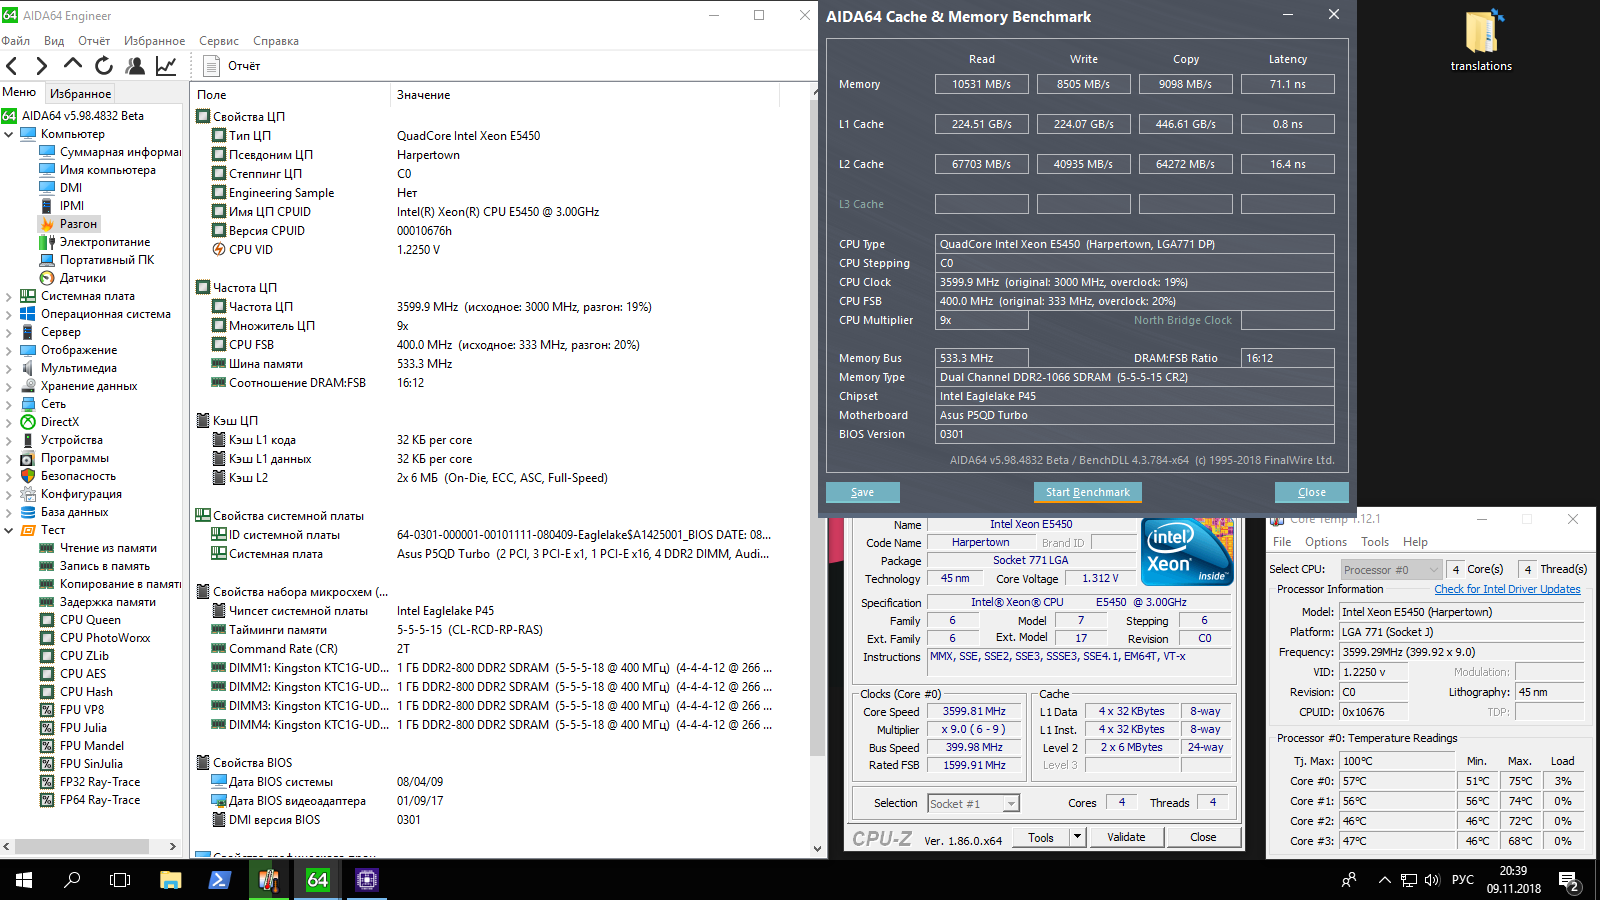Open File Explorer from the taskbar
The image size is (1600, 900).
tap(171, 880)
